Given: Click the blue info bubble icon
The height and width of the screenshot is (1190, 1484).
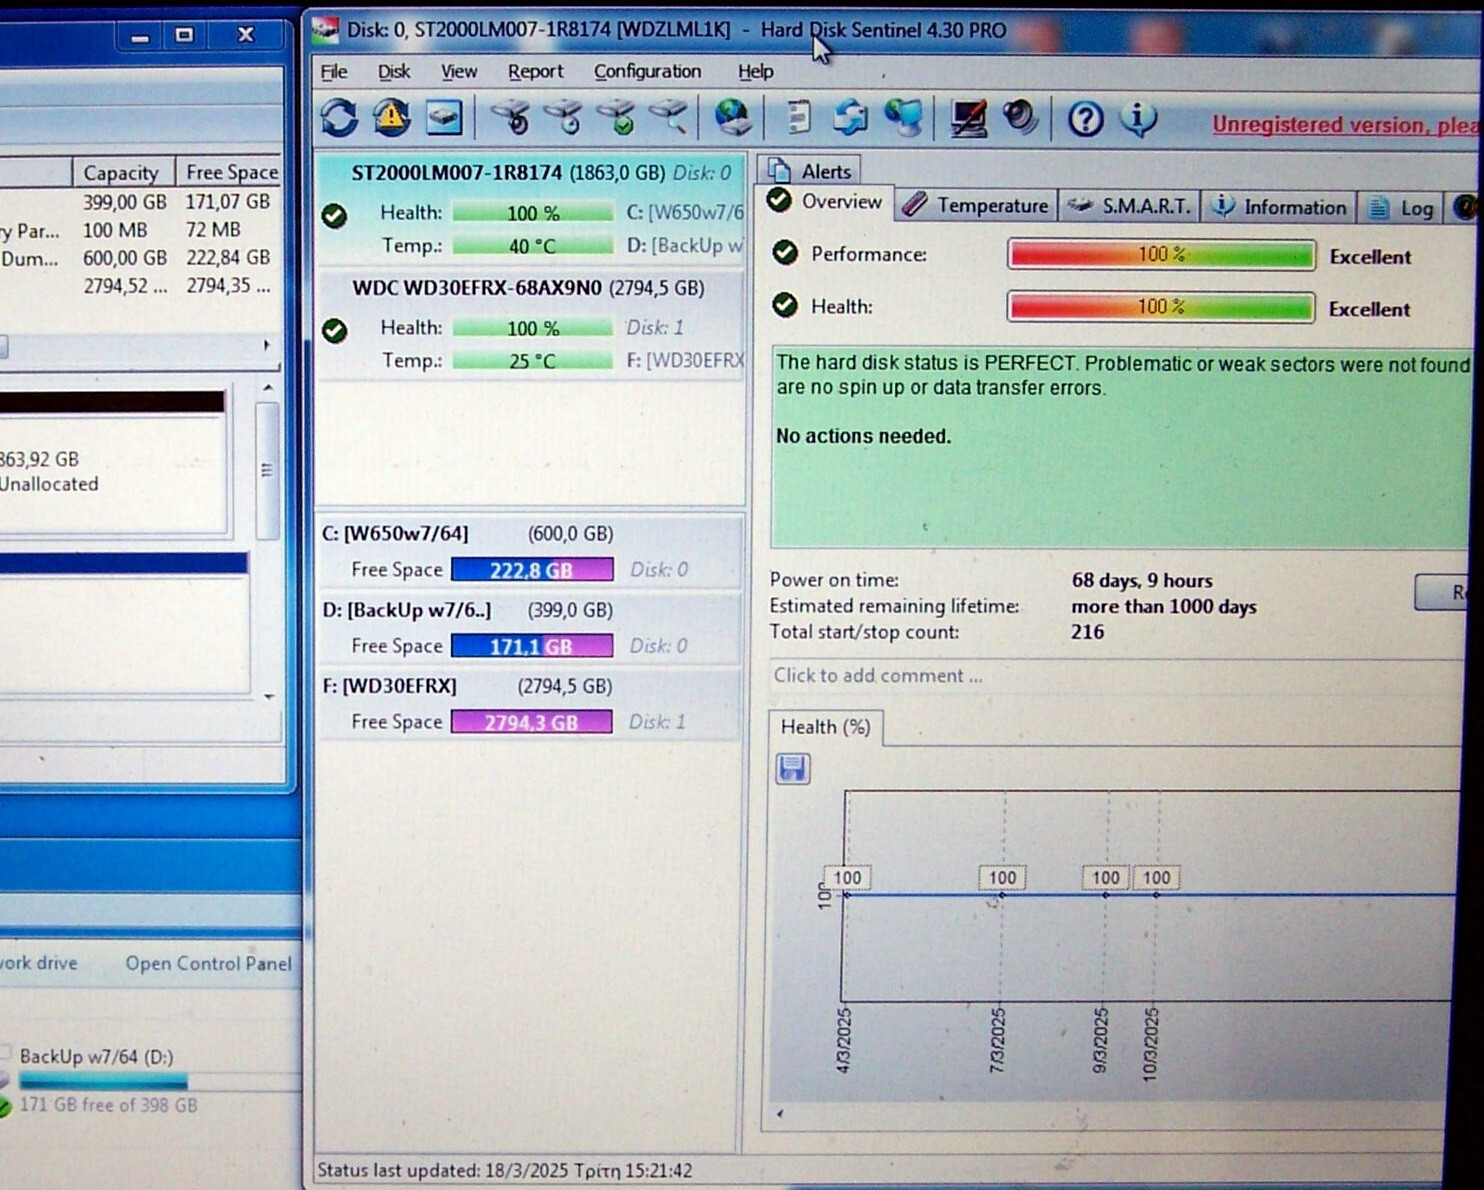Looking at the screenshot, I should [1138, 118].
